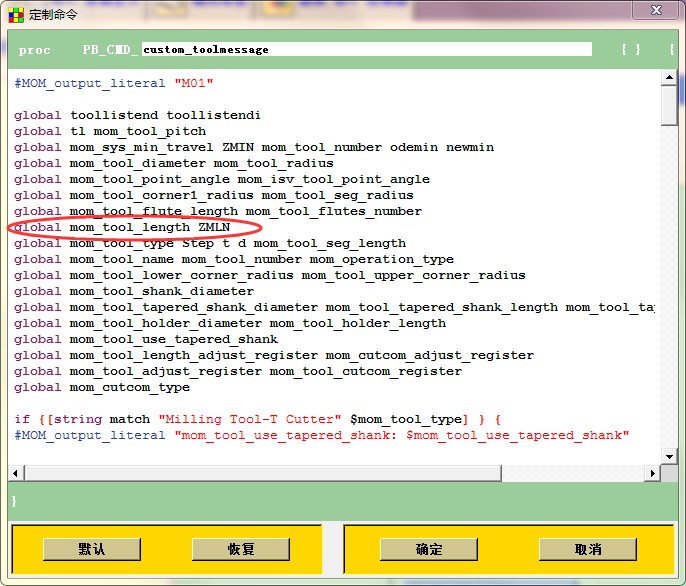
Task: Click the horizontal scrollbar right arrow
Action: point(652,473)
